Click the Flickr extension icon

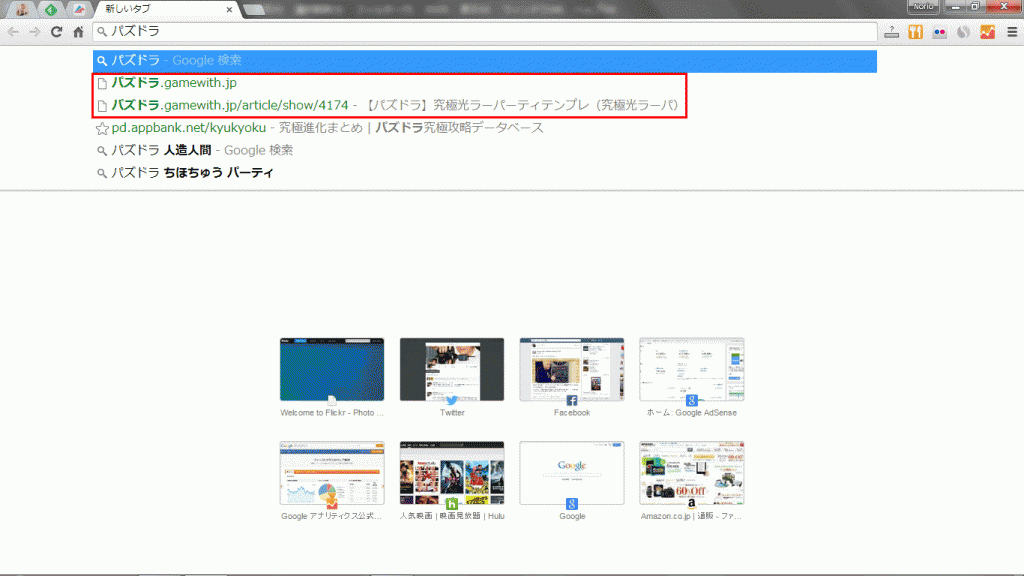click(x=939, y=32)
